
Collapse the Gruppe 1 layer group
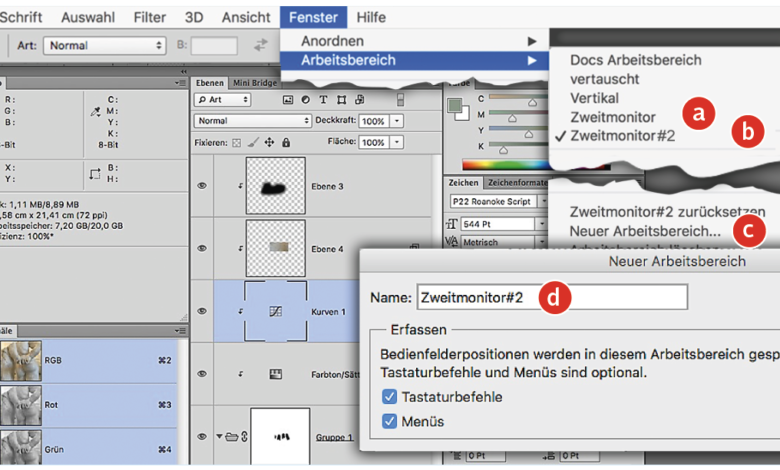219,438
